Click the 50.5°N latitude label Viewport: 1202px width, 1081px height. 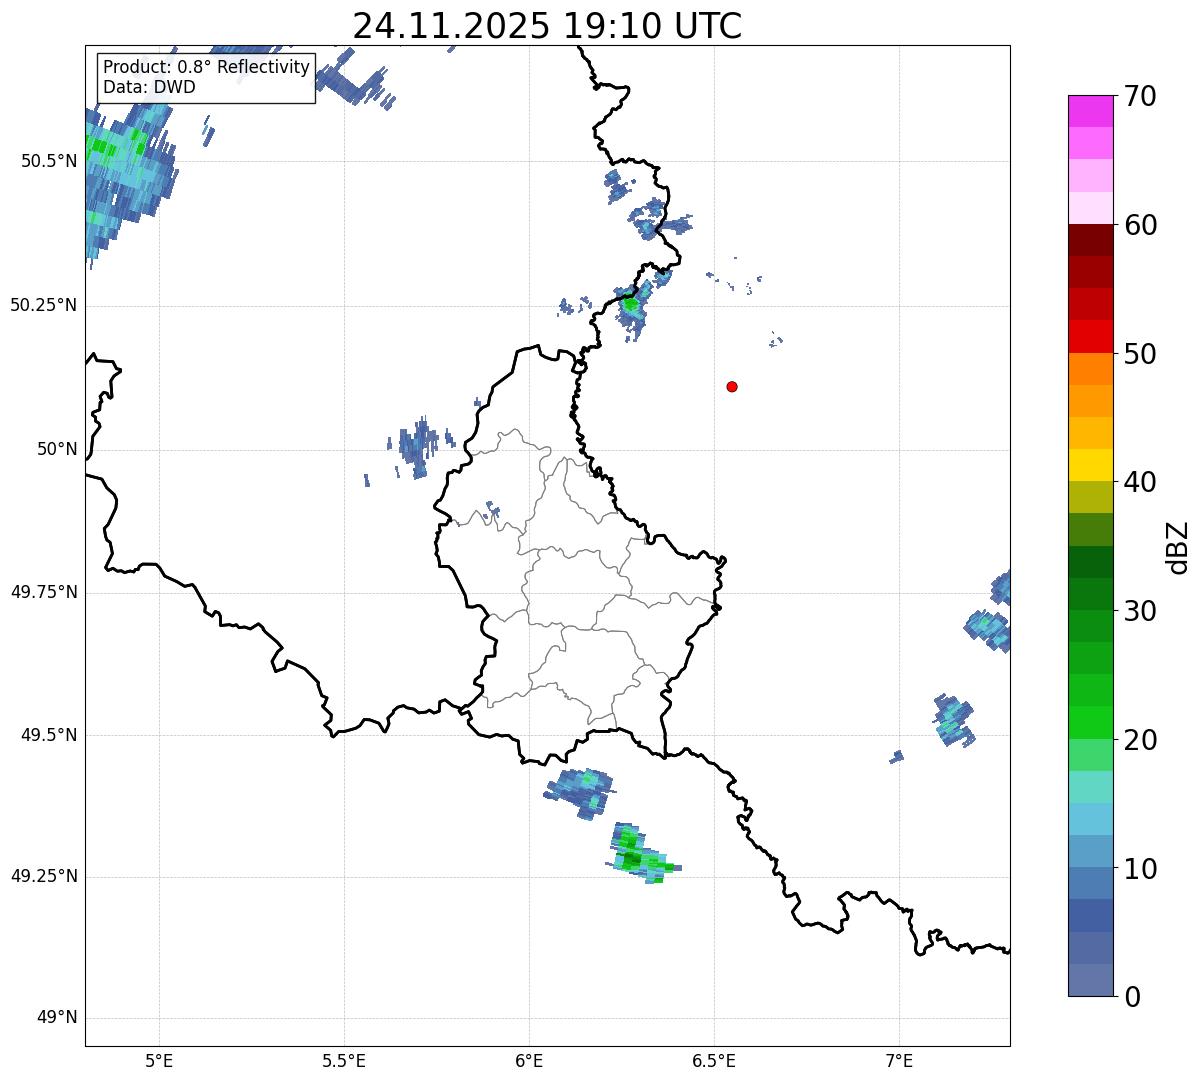49,161
